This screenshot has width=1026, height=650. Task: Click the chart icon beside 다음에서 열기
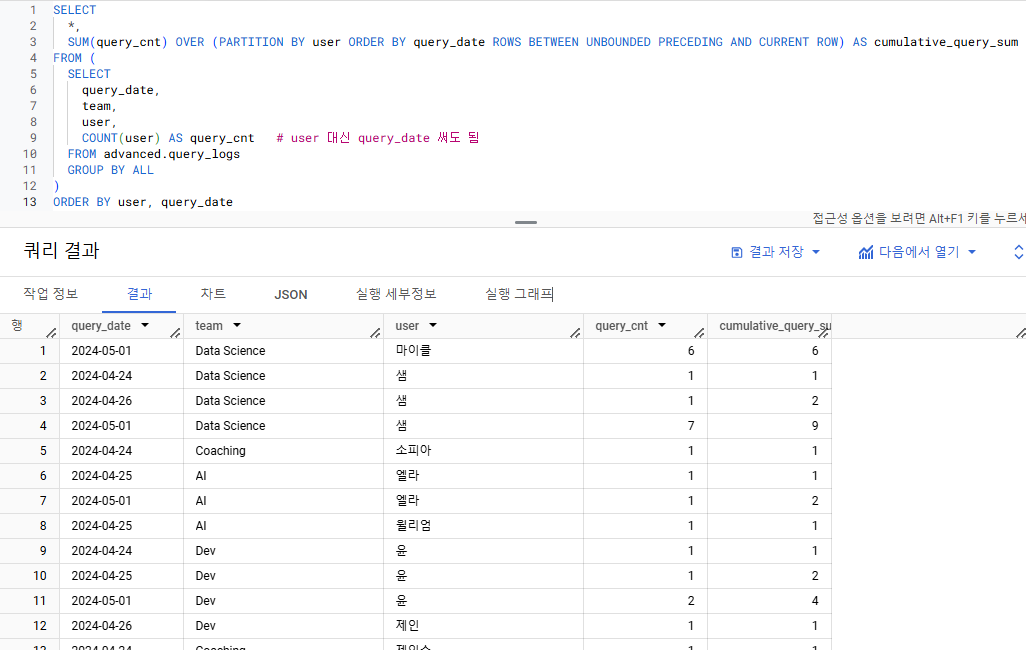(866, 253)
